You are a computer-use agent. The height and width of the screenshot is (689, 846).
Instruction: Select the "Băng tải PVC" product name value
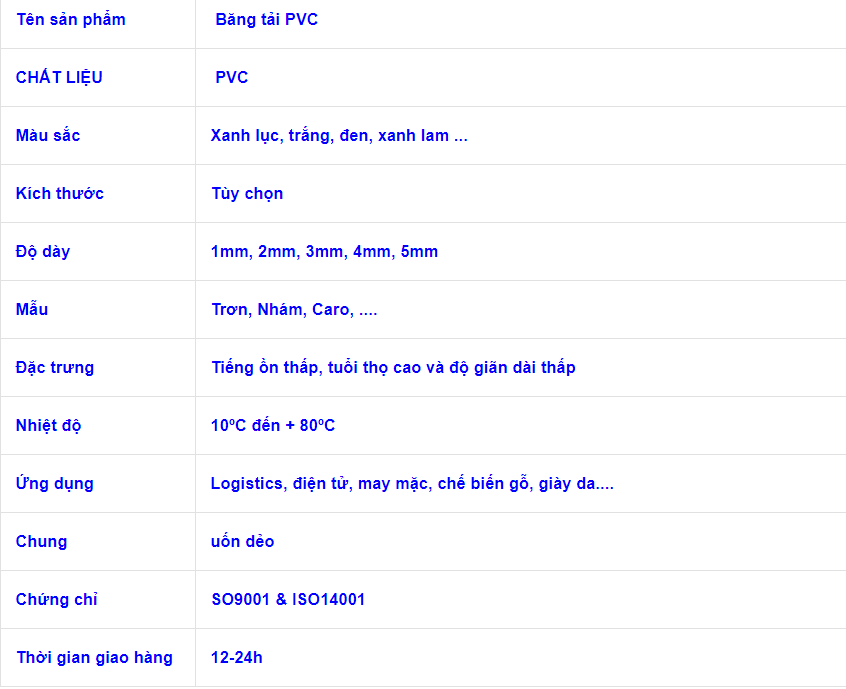267,19
